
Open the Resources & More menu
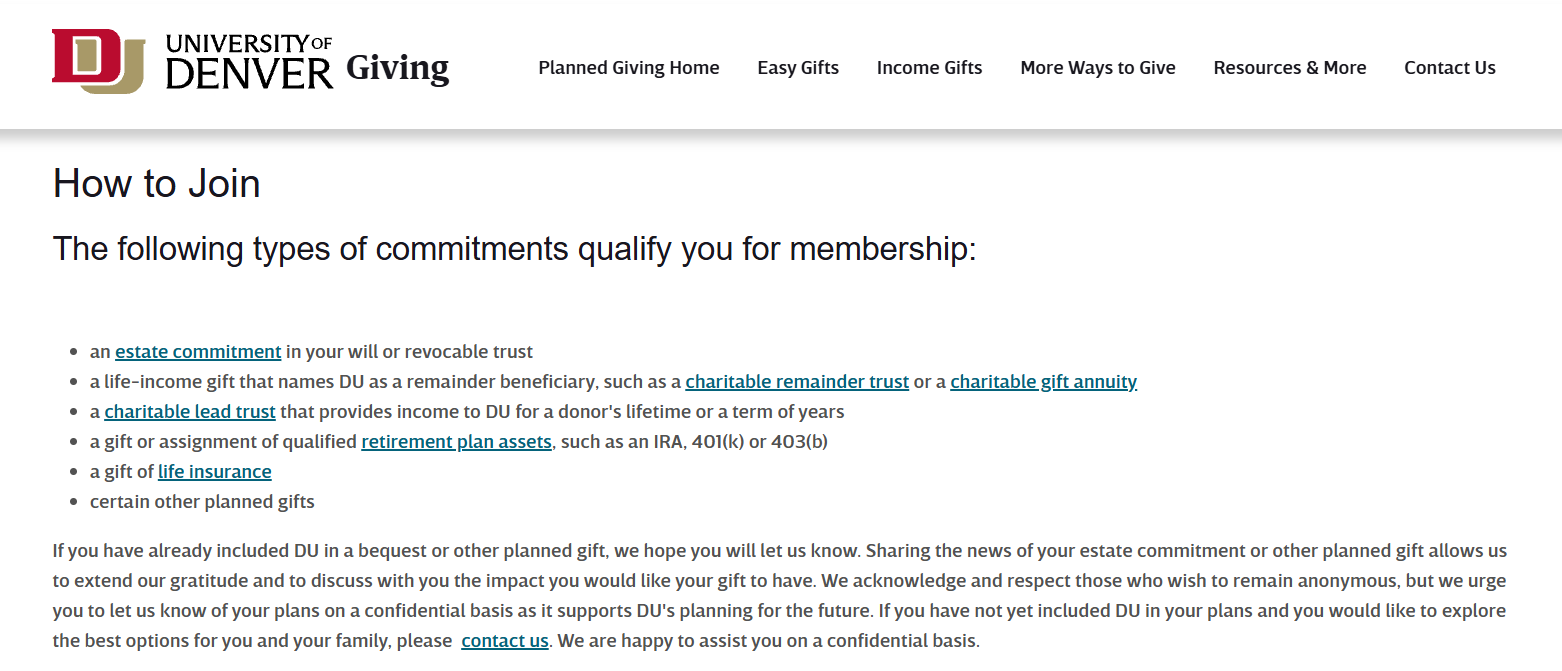click(x=1290, y=68)
